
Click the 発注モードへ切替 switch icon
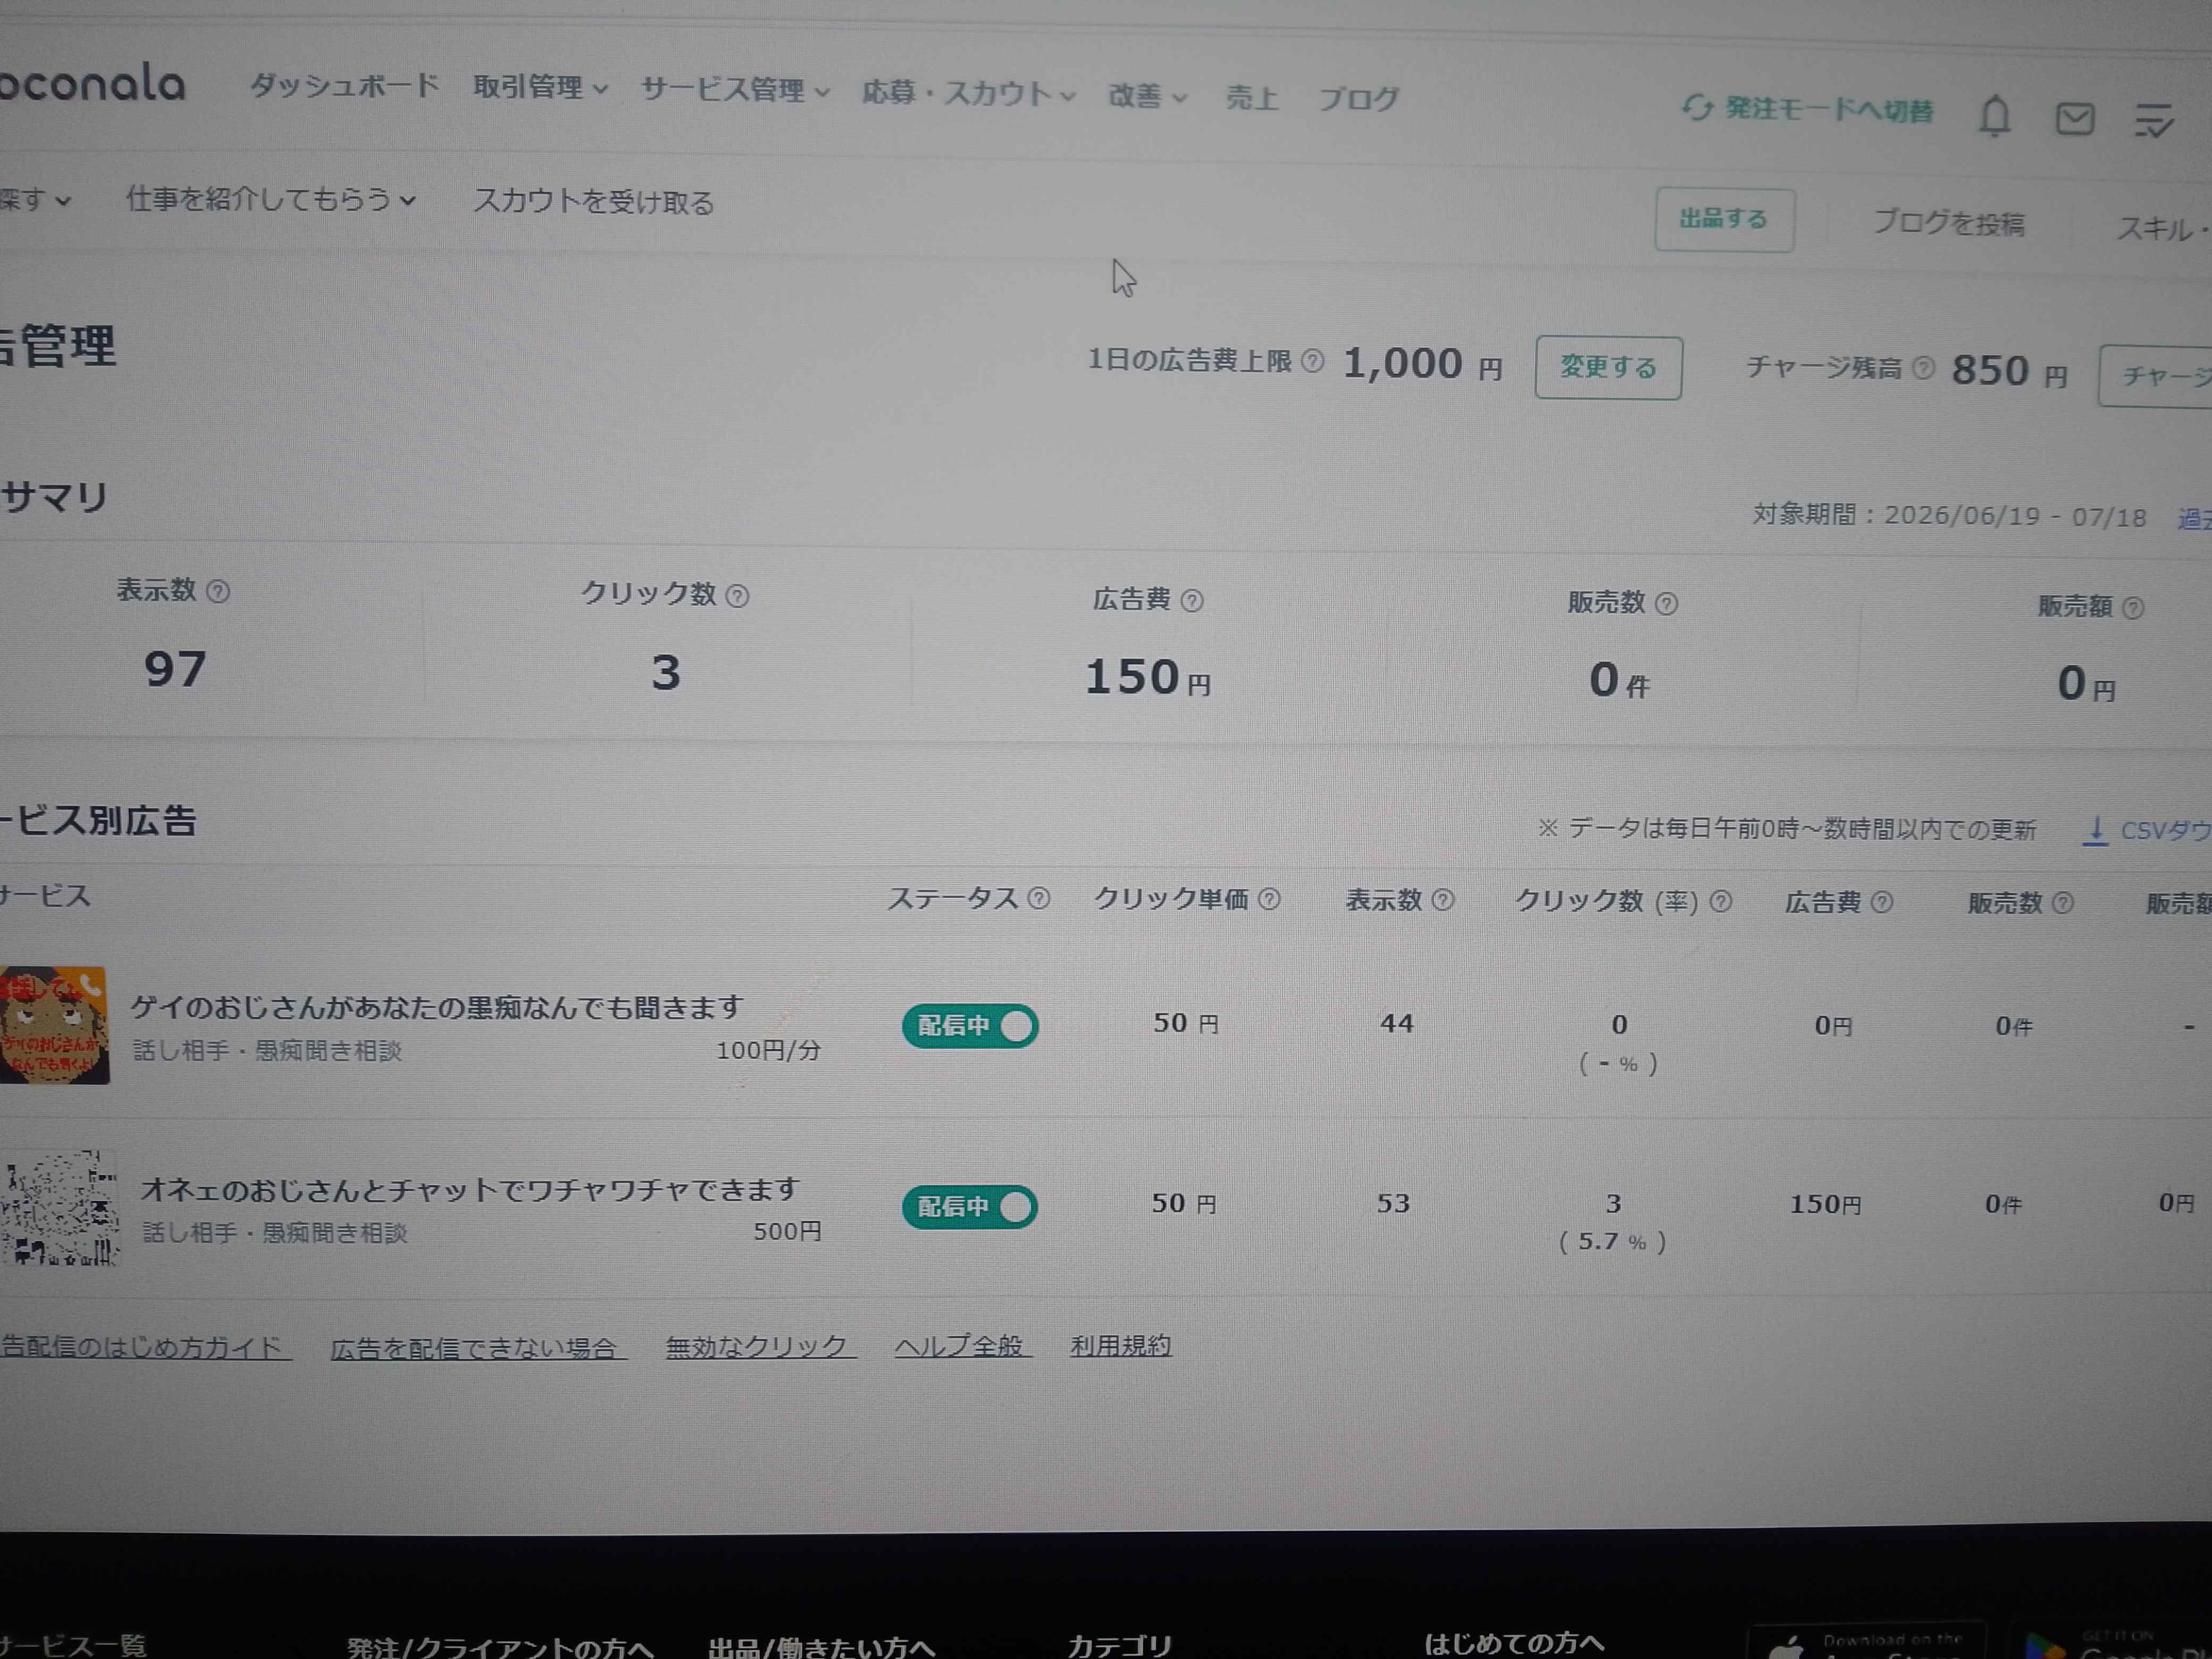(1697, 107)
